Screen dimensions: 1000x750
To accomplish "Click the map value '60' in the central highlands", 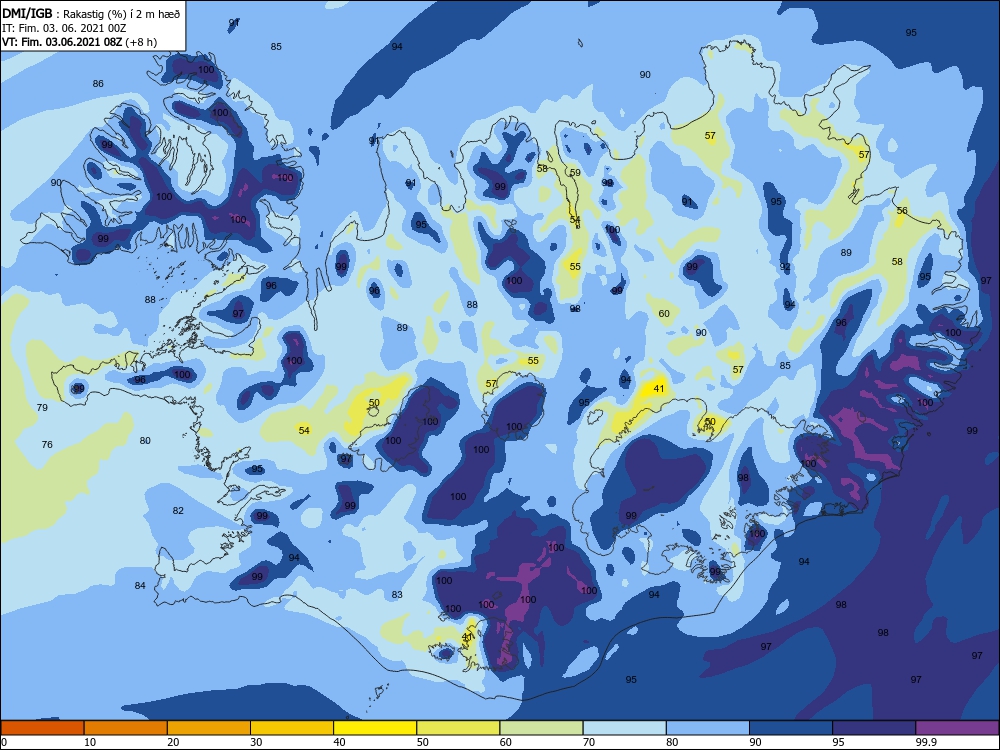I will (x=664, y=313).
